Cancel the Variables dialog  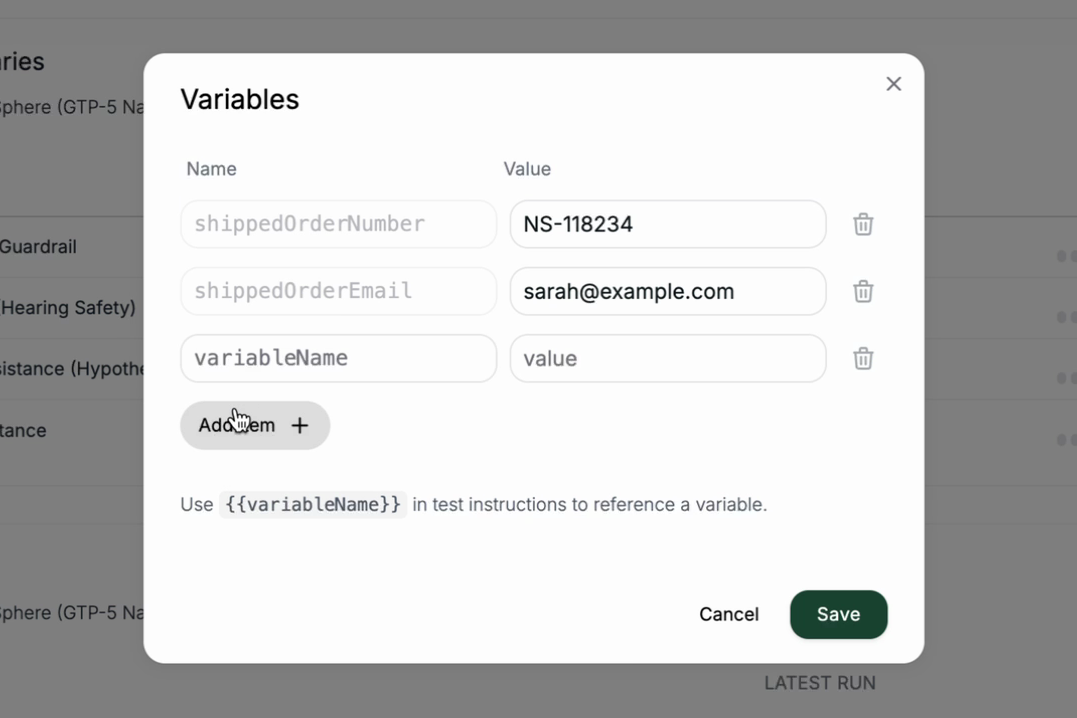729,614
